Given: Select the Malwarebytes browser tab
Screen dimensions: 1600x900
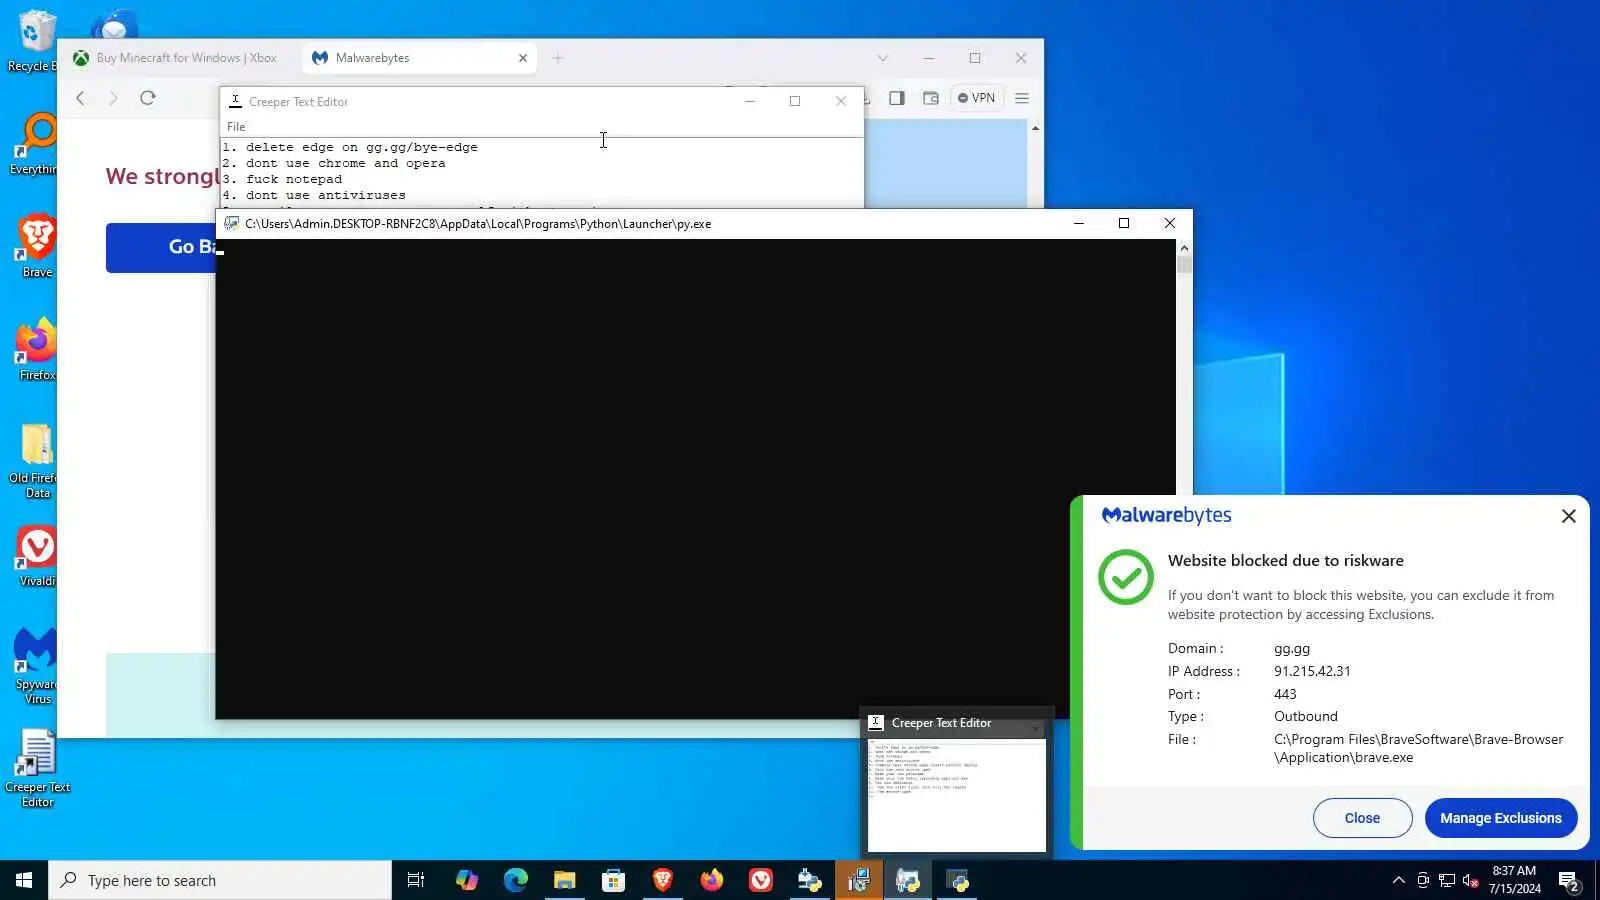Looking at the screenshot, I should click(420, 58).
